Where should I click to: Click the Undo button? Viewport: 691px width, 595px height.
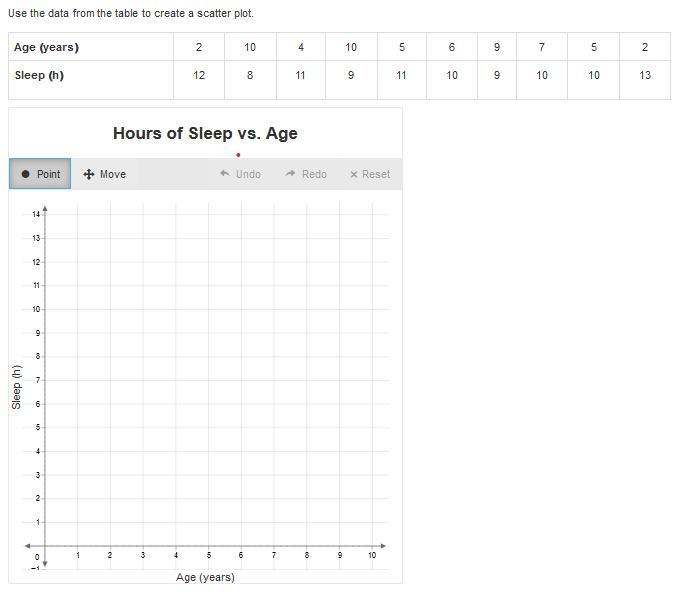240,174
